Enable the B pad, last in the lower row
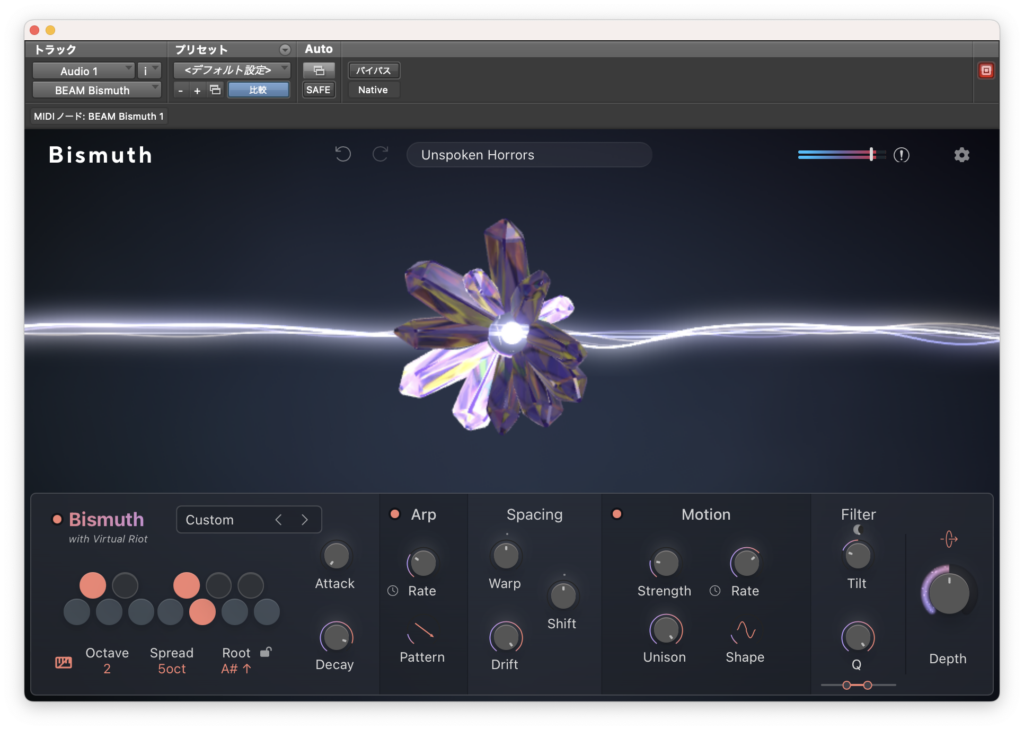 pos(266,612)
